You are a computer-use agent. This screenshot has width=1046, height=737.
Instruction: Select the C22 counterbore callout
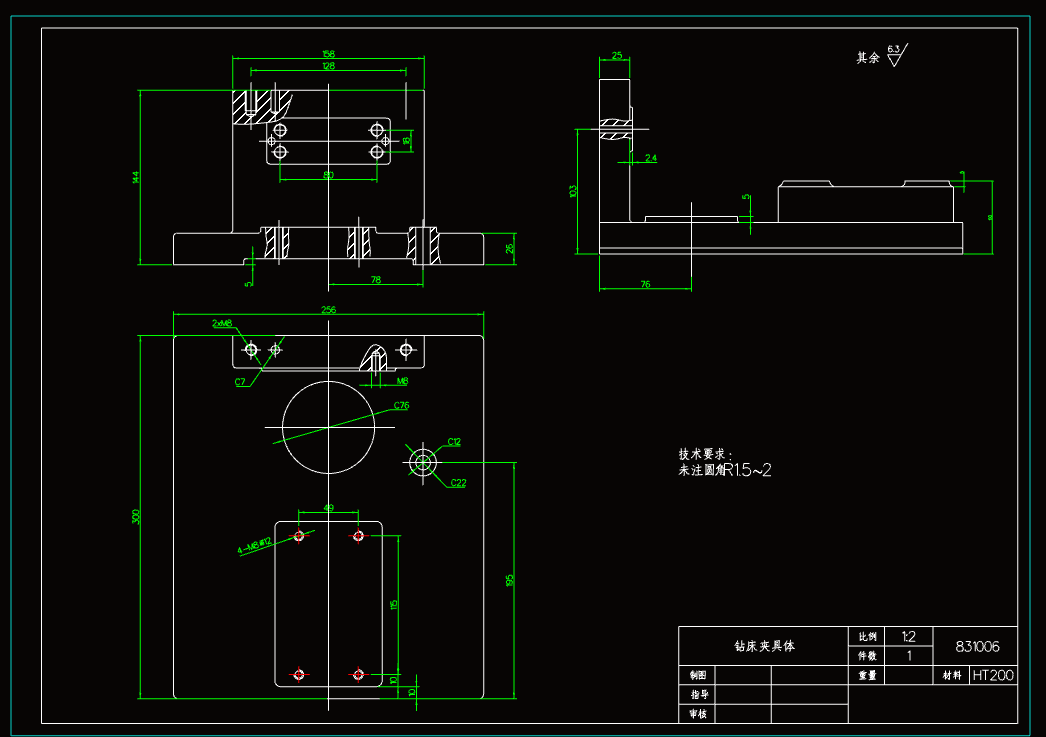pos(458,483)
